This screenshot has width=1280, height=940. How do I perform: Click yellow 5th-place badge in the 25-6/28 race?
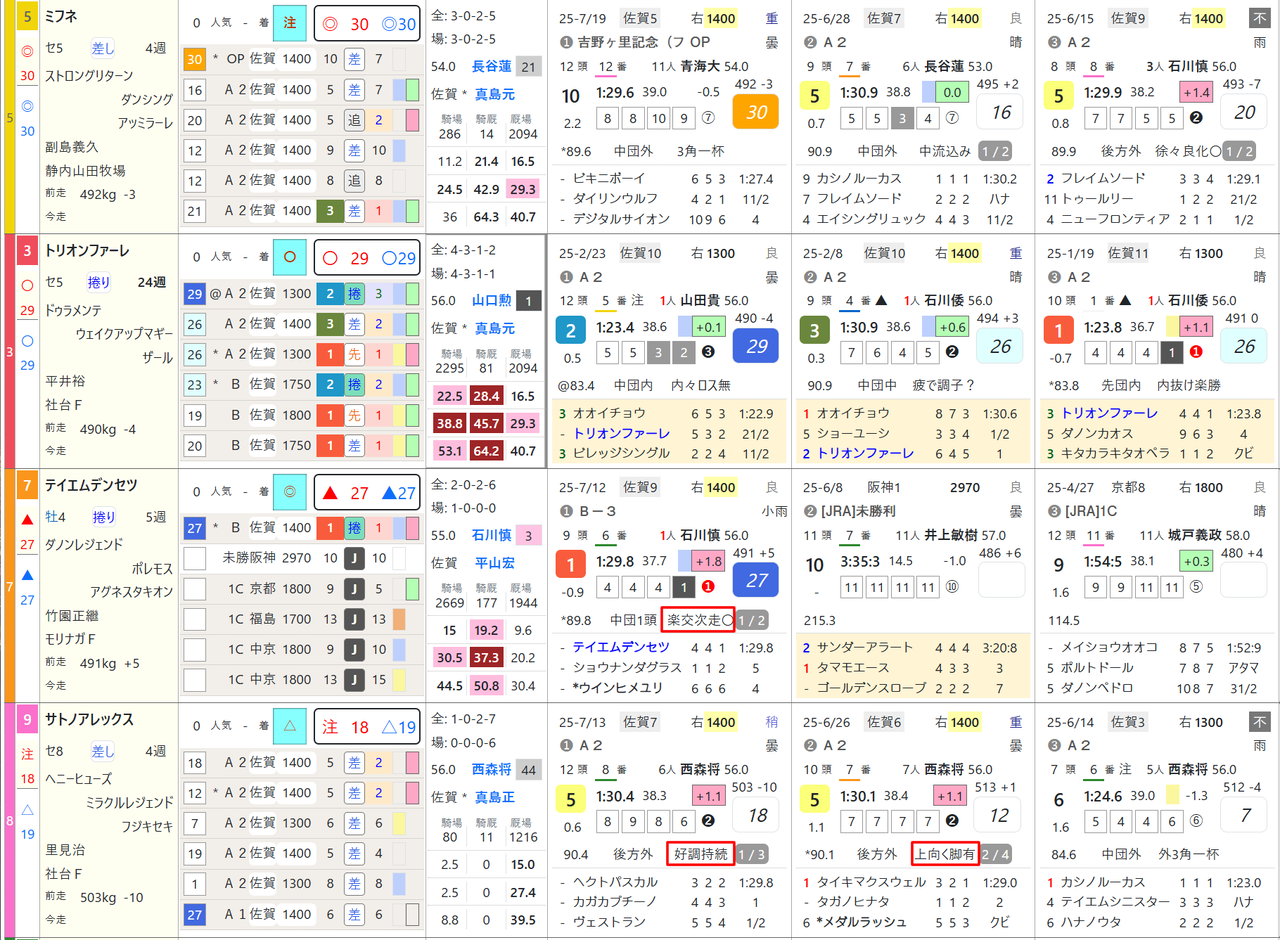(815, 97)
